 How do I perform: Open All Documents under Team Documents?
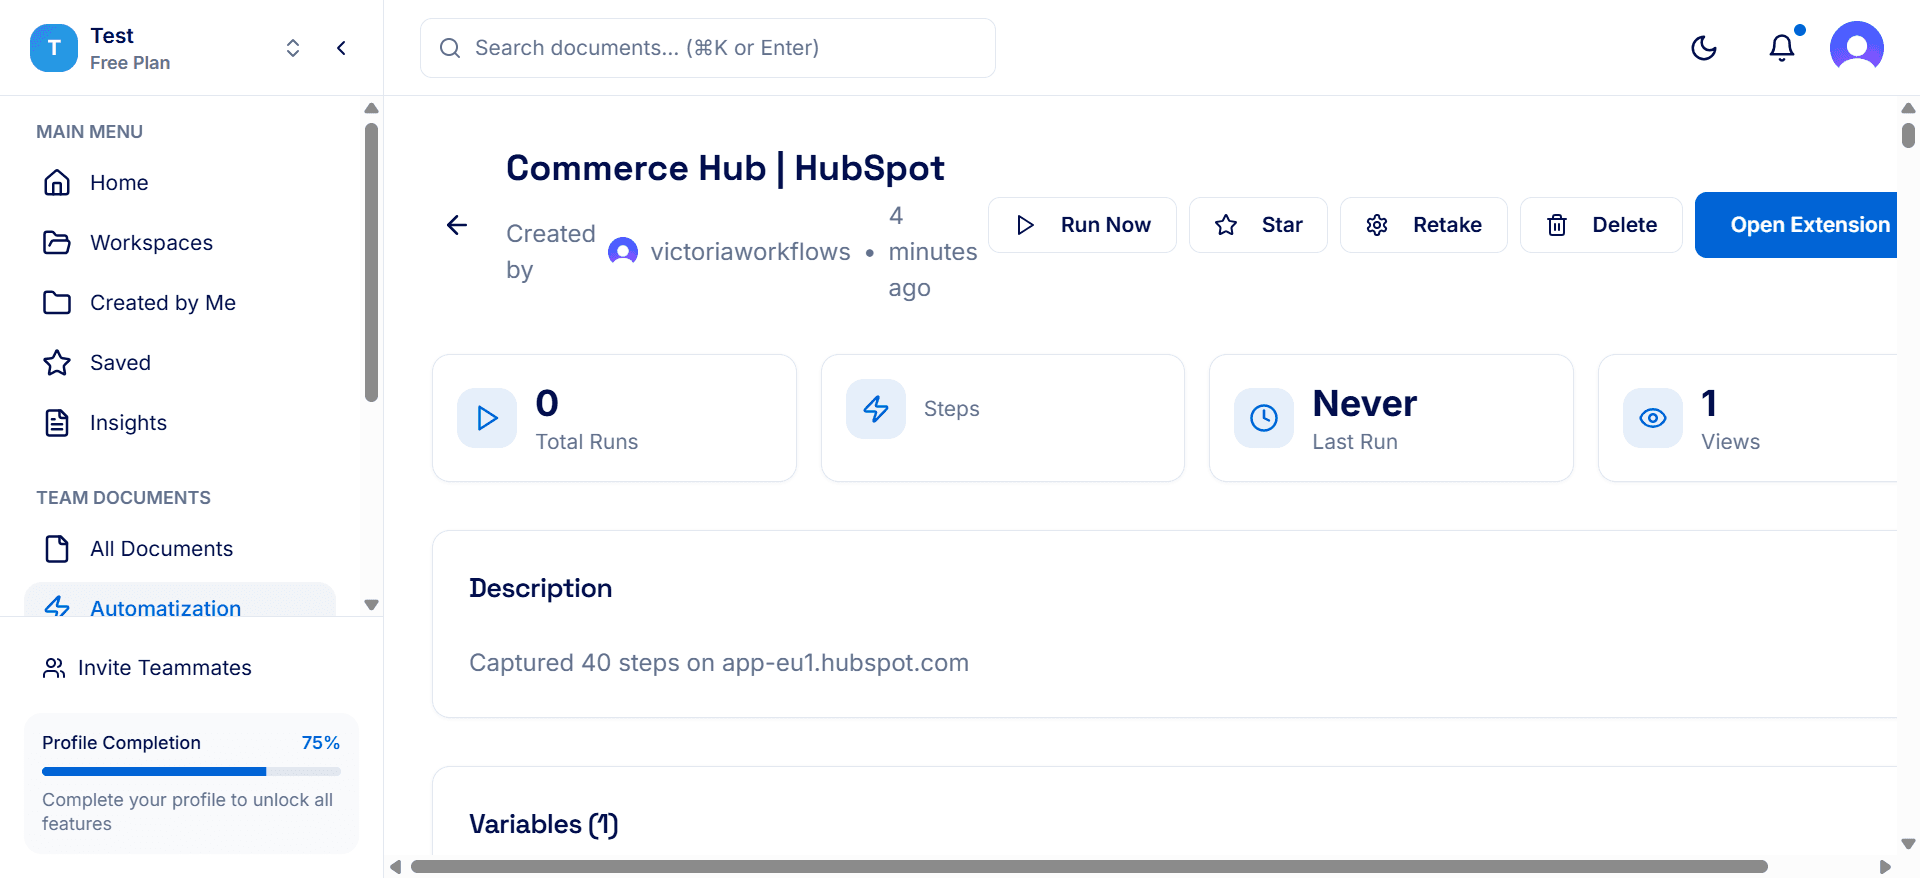click(x=180, y=549)
